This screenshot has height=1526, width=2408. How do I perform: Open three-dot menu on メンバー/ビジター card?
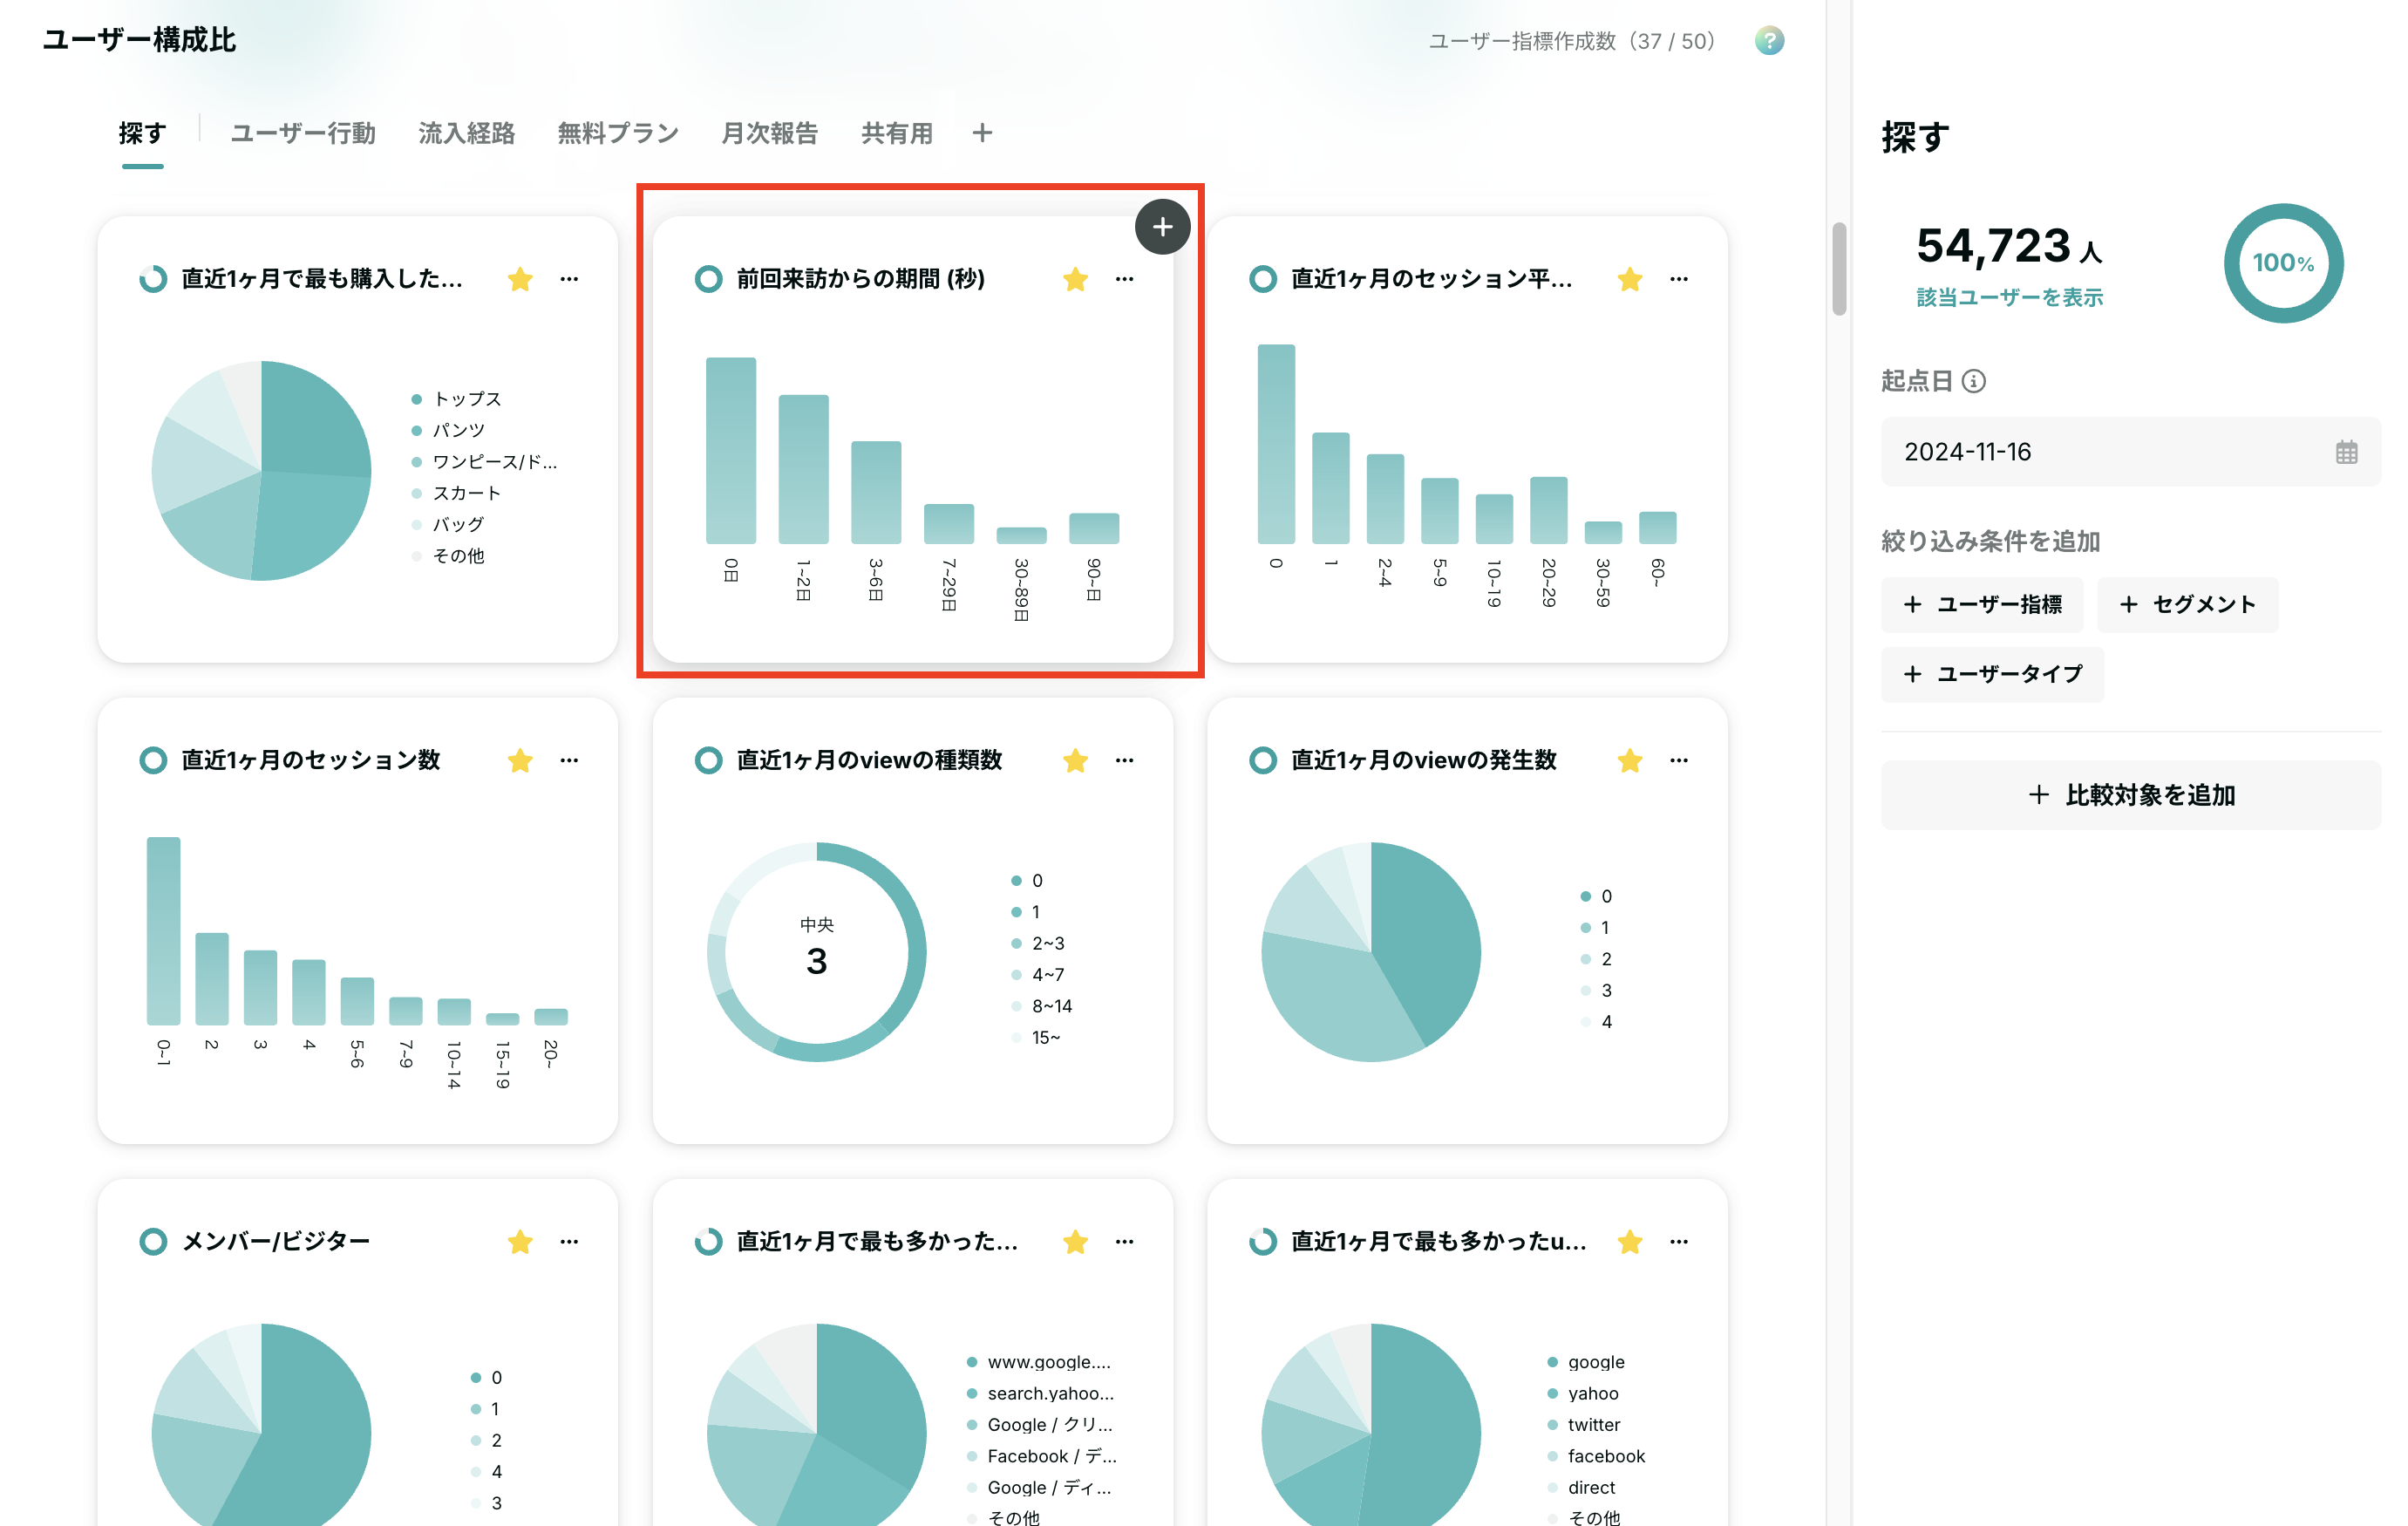click(x=569, y=1241)
